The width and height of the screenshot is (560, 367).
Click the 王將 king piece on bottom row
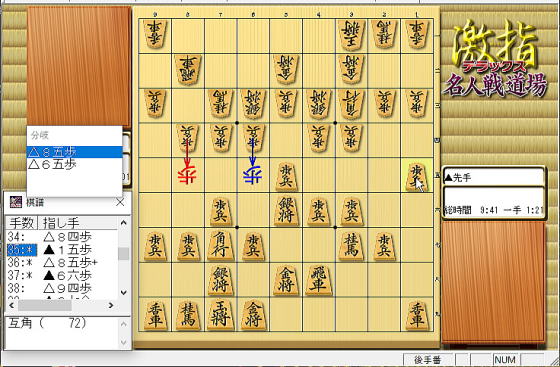(220, 315)
